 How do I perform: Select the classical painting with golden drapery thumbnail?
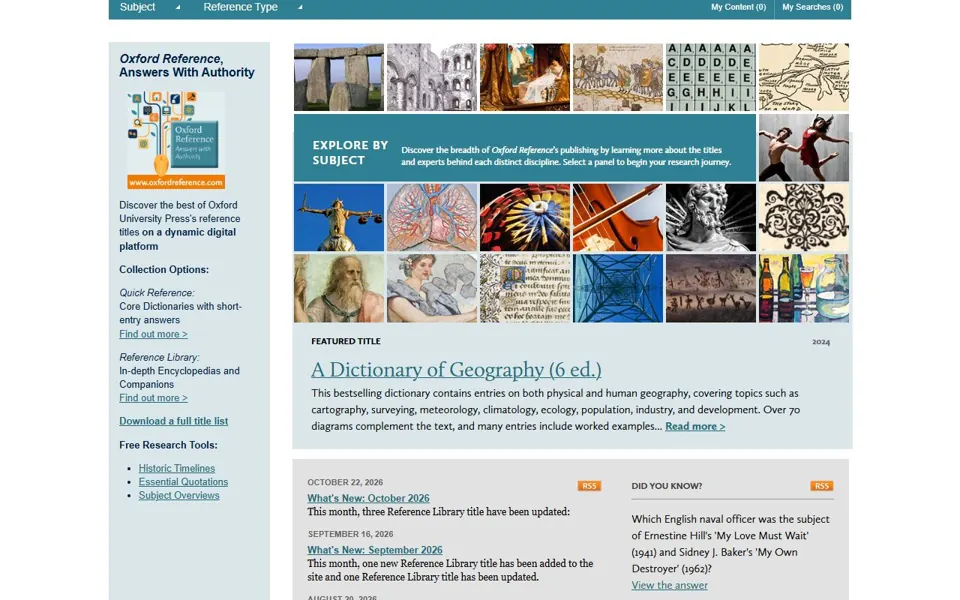[x=525, y=77]
